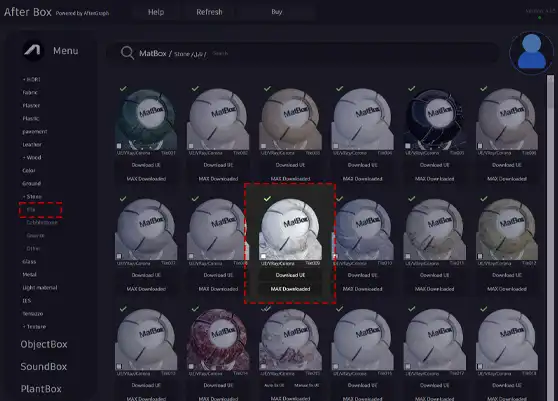Click the MatBox breadcrumb label
558x401 pixels.
[153, 53]
